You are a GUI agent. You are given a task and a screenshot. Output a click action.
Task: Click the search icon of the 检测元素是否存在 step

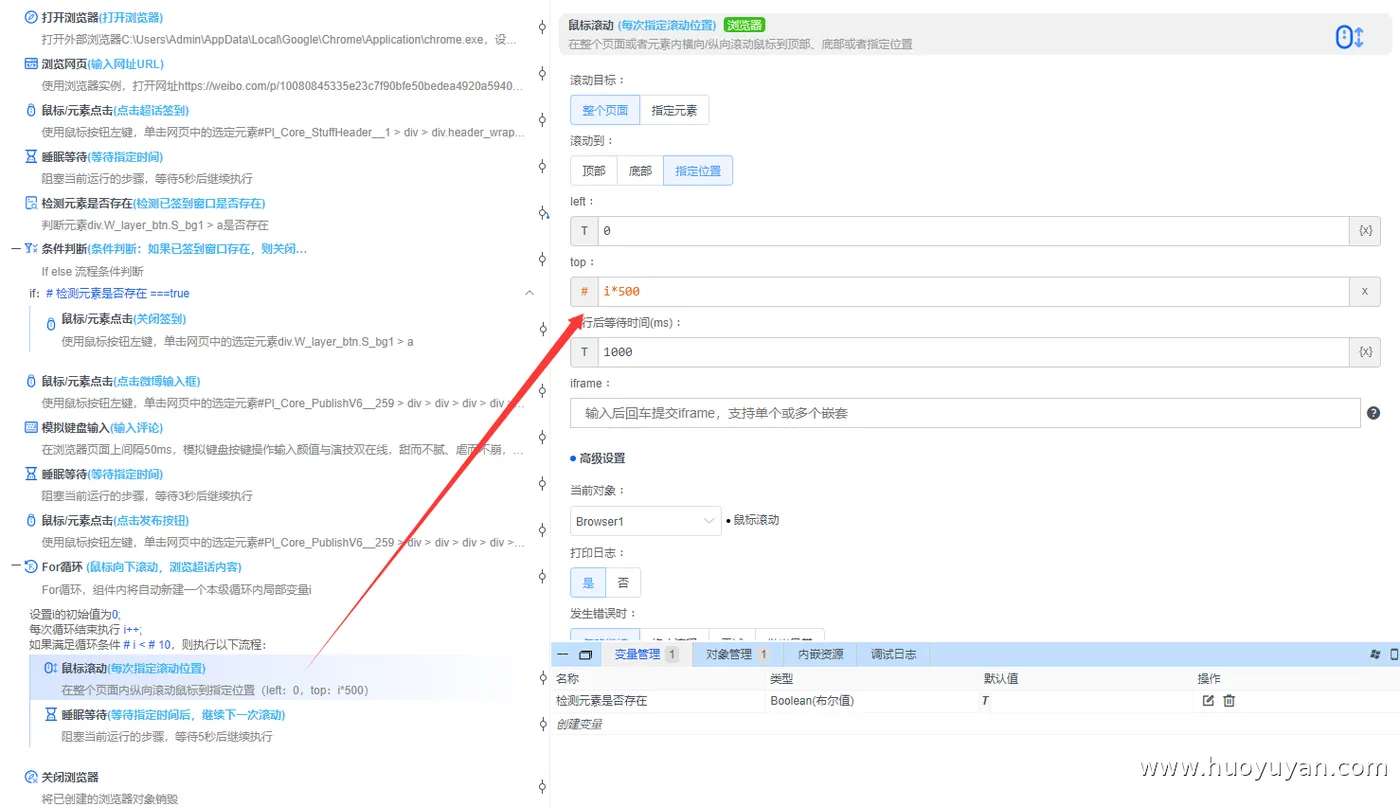pos(31,203)
